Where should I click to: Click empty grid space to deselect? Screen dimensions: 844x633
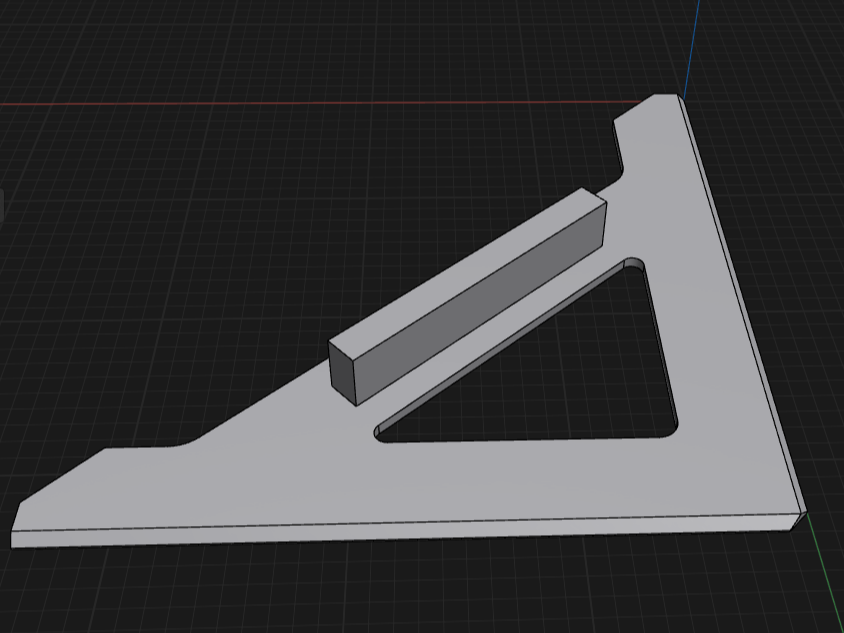(200, 250)
